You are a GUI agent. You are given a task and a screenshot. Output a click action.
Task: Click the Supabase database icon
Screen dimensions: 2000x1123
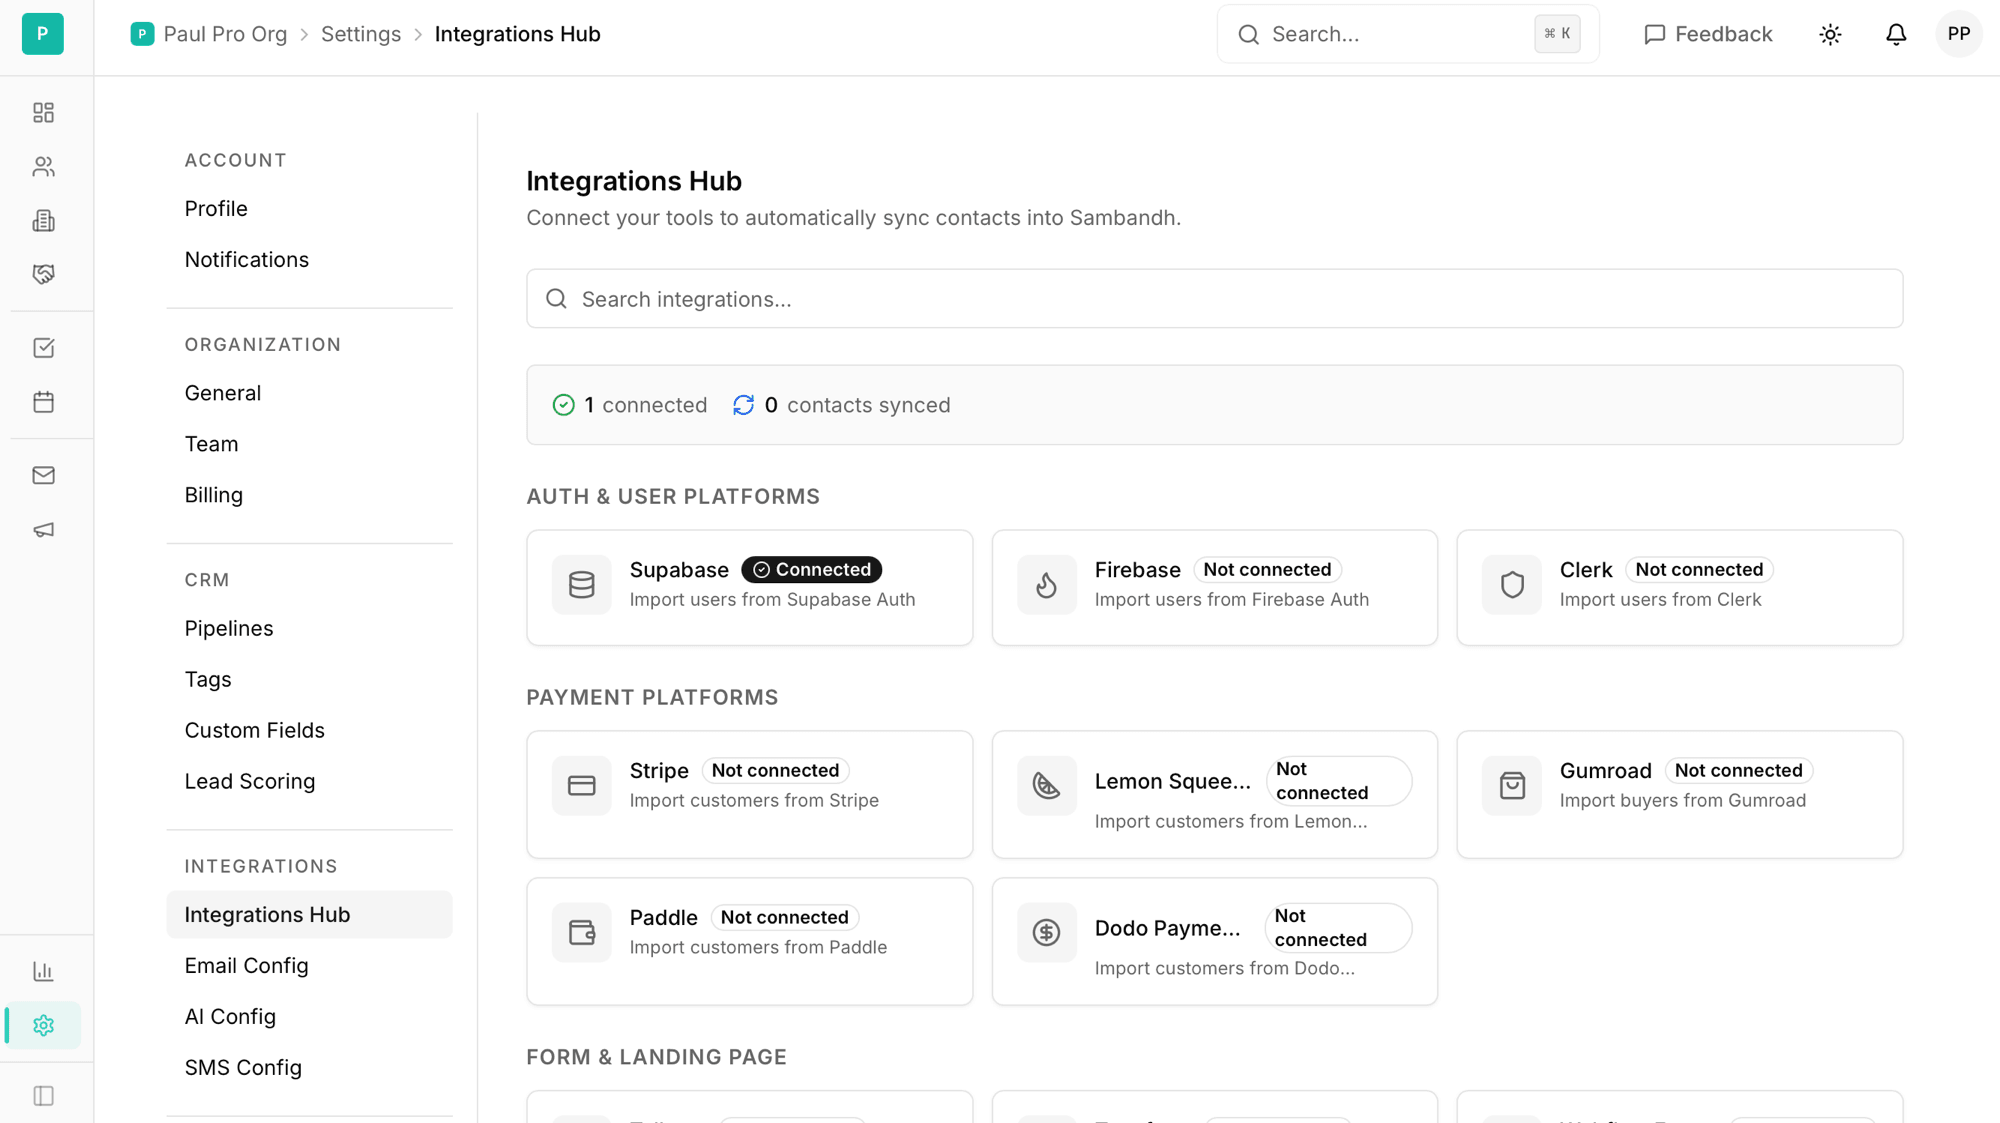pos(582,584)
